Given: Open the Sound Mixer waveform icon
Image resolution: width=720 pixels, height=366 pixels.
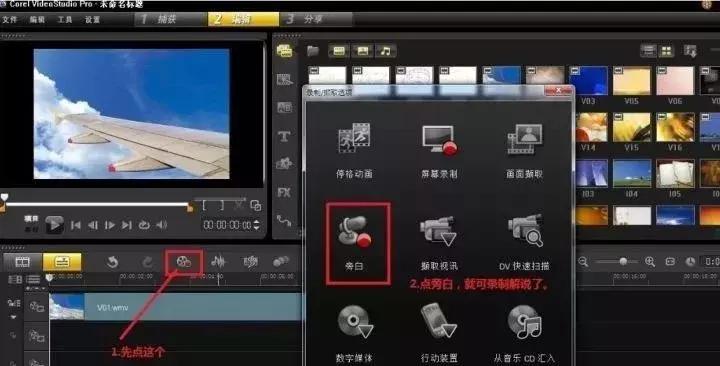Looking at the screenshot, I should coord(219,262).
